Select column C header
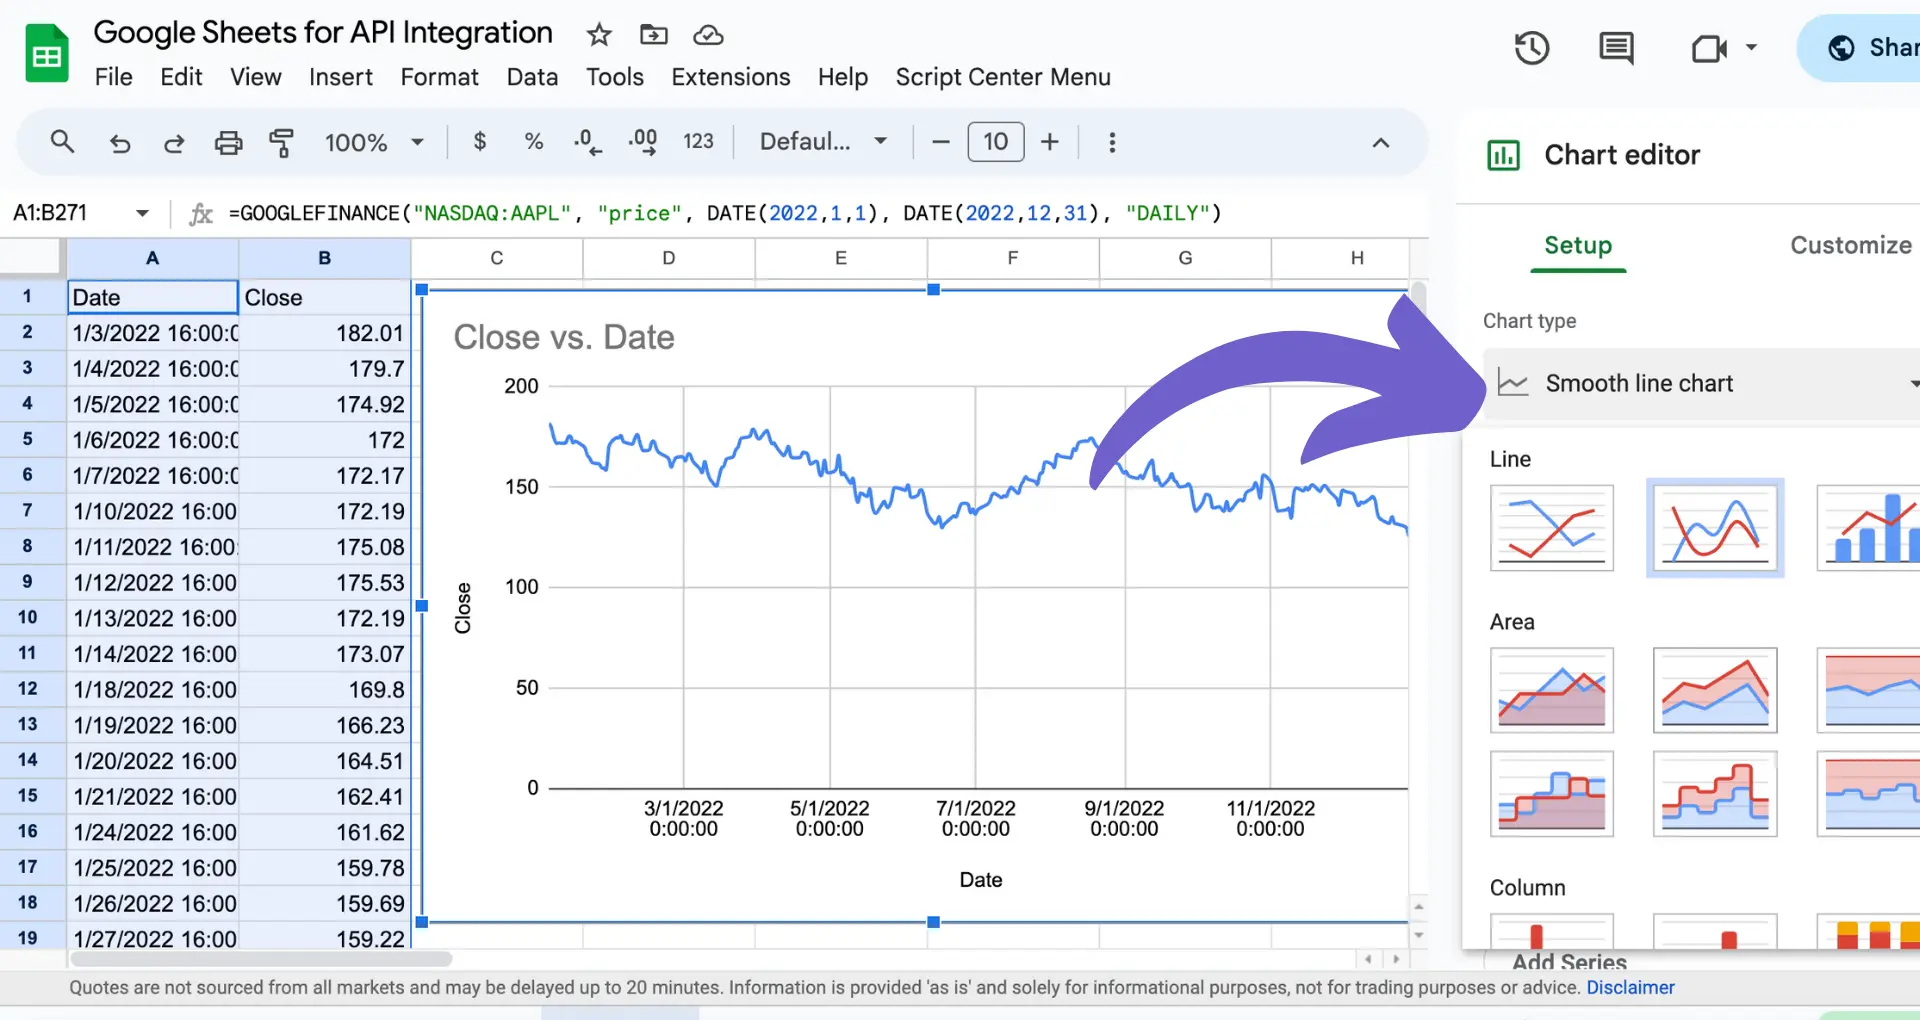 tap(497, 258)
